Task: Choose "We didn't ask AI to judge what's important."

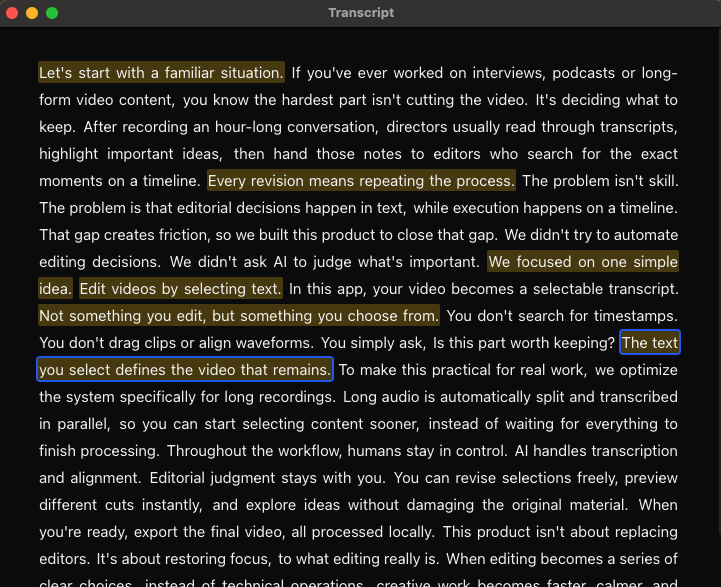Action: tap(325, 262)
